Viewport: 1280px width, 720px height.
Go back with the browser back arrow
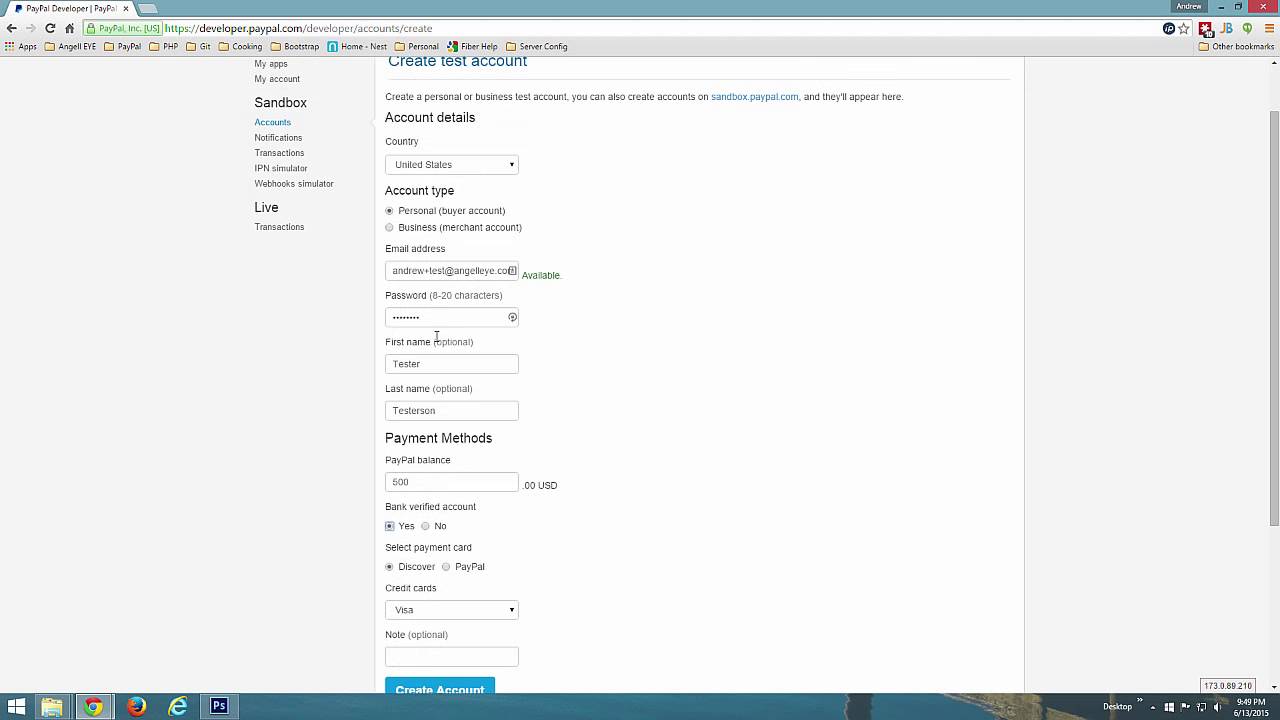(x=11, y=28)
